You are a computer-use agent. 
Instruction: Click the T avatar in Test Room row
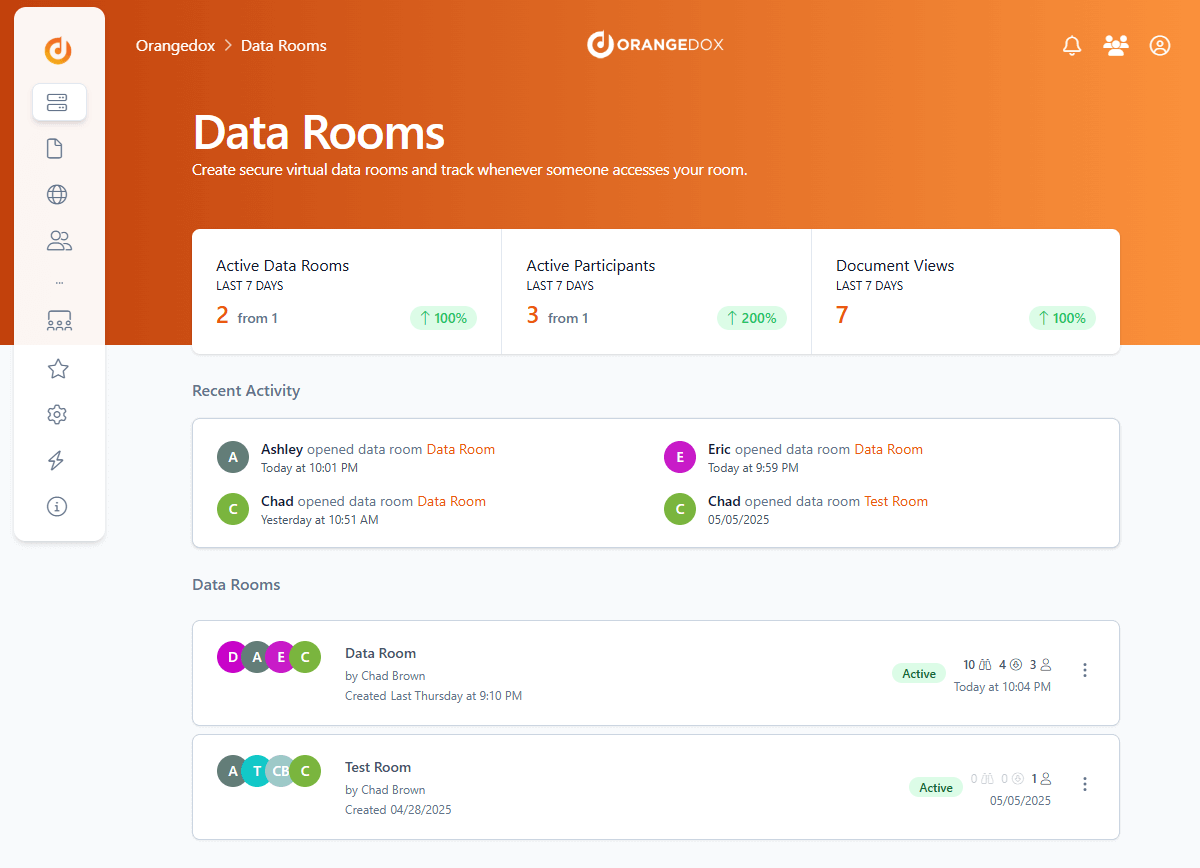tap(255, 771)
